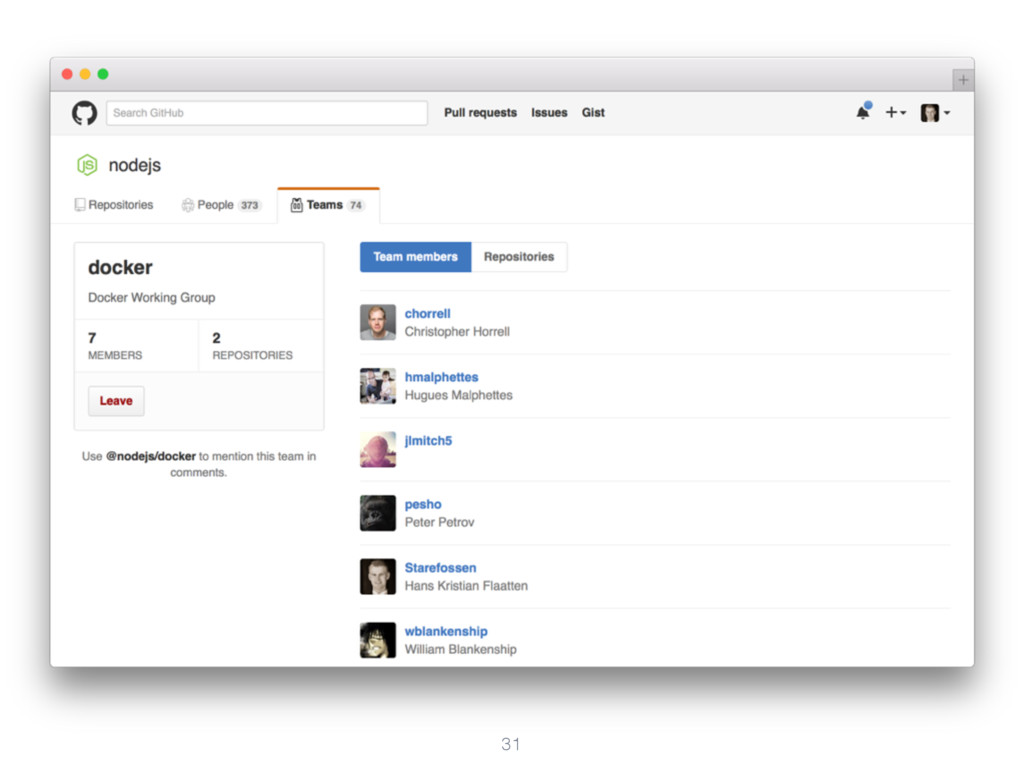Image resolution: width=1024 pixels, height=768 pixels.
Task: Click the Teams jersey icon
Action: [296, 205]
